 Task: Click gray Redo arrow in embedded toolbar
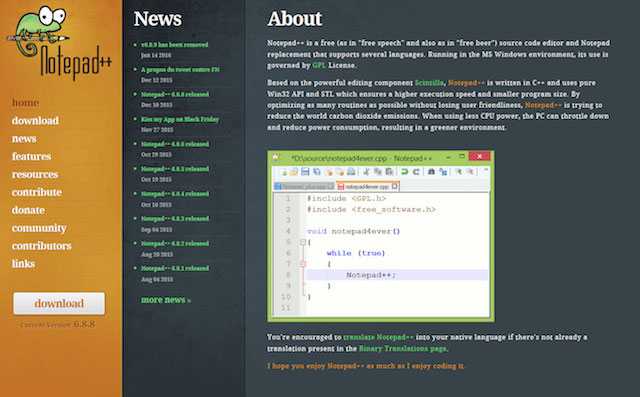point(416,172)
